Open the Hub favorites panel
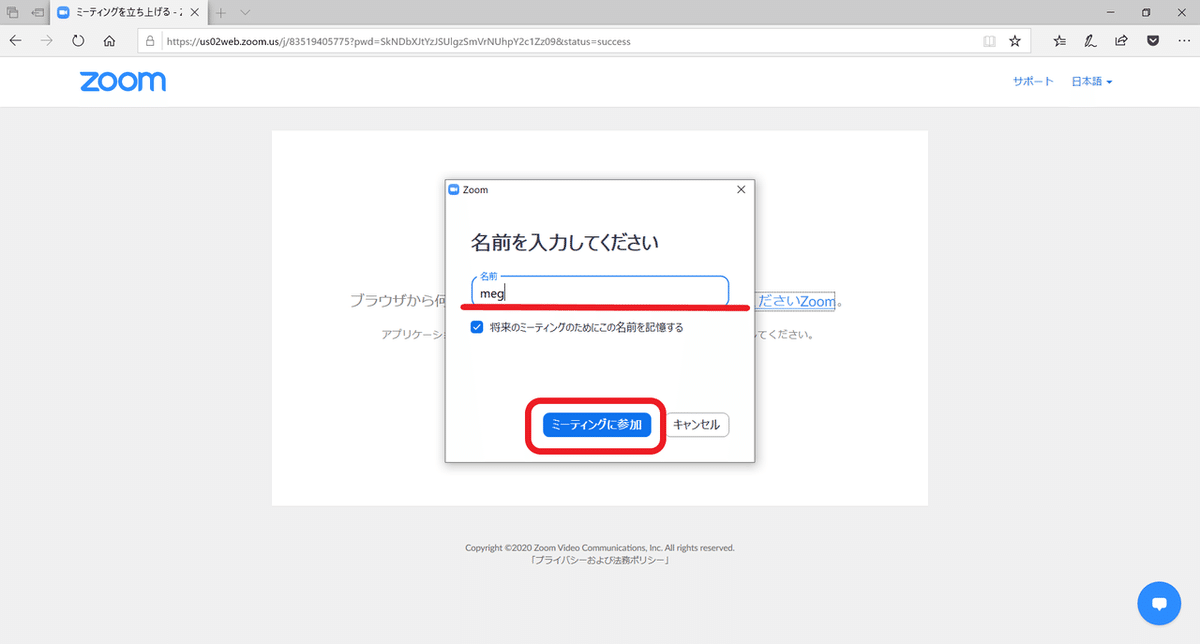 [1059, 41]
